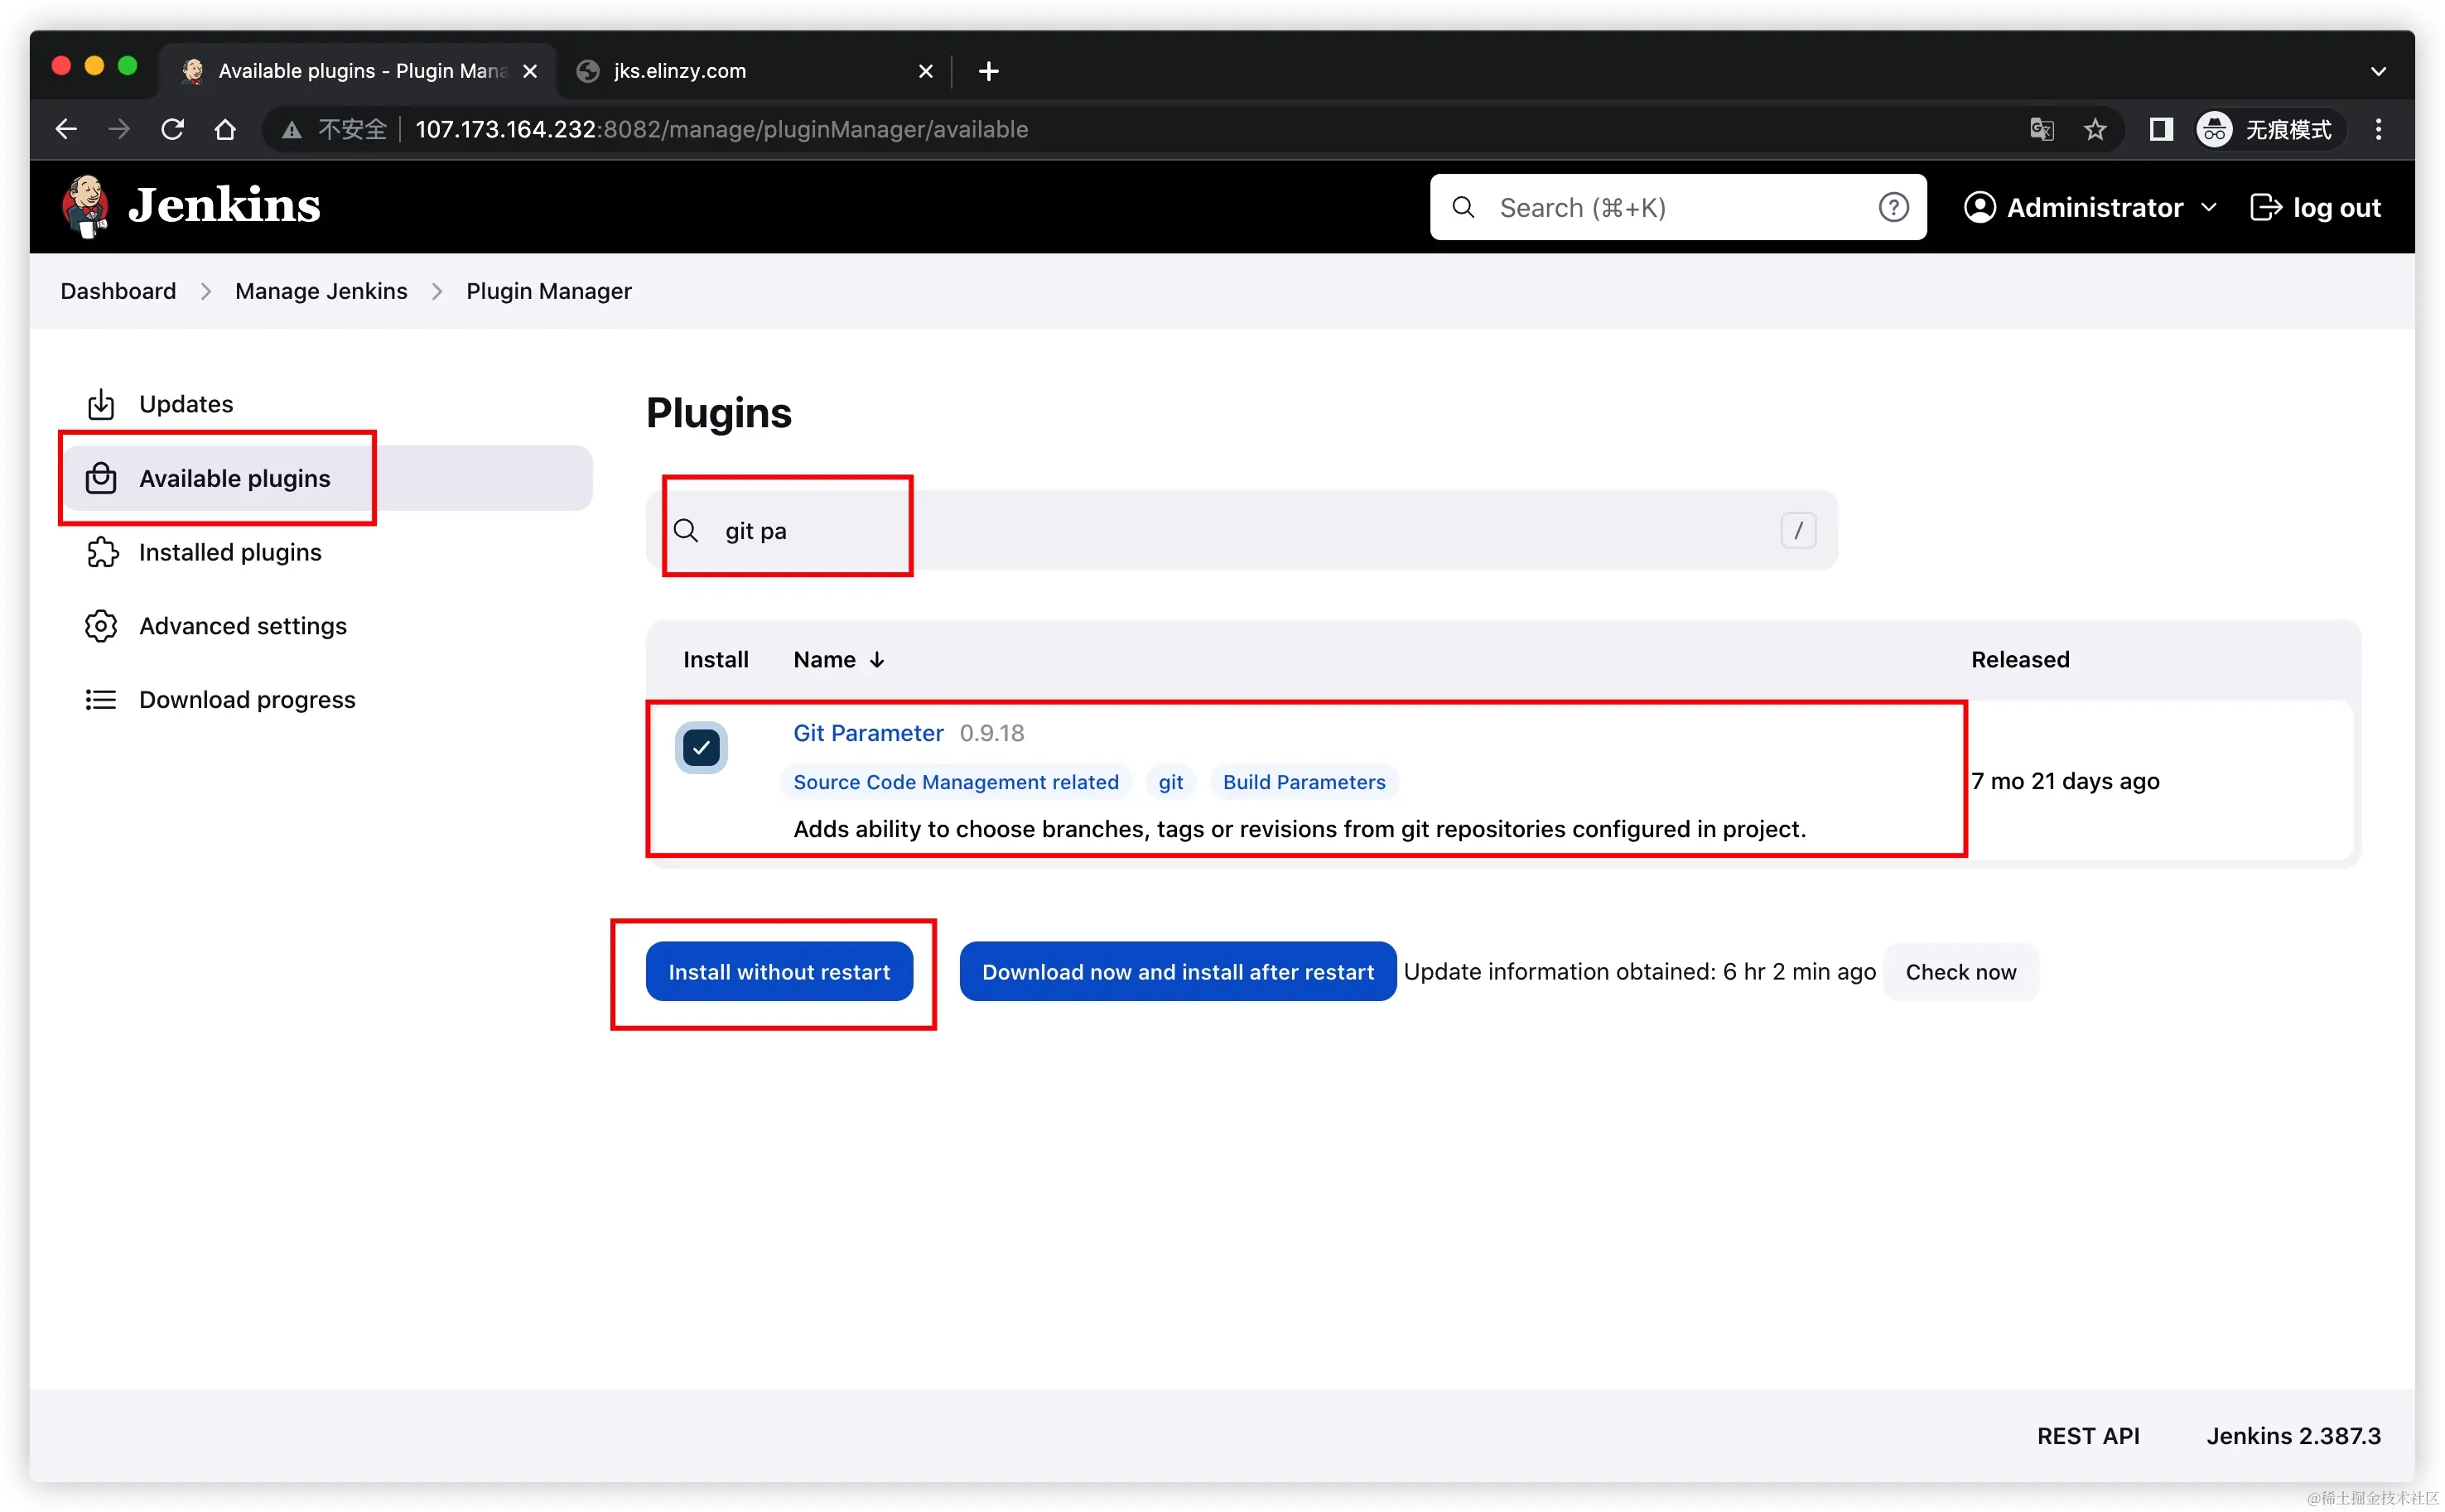Focus the plugin filter field containing git pa
Screen dimensions: 2445x1512
point(1242,531)
